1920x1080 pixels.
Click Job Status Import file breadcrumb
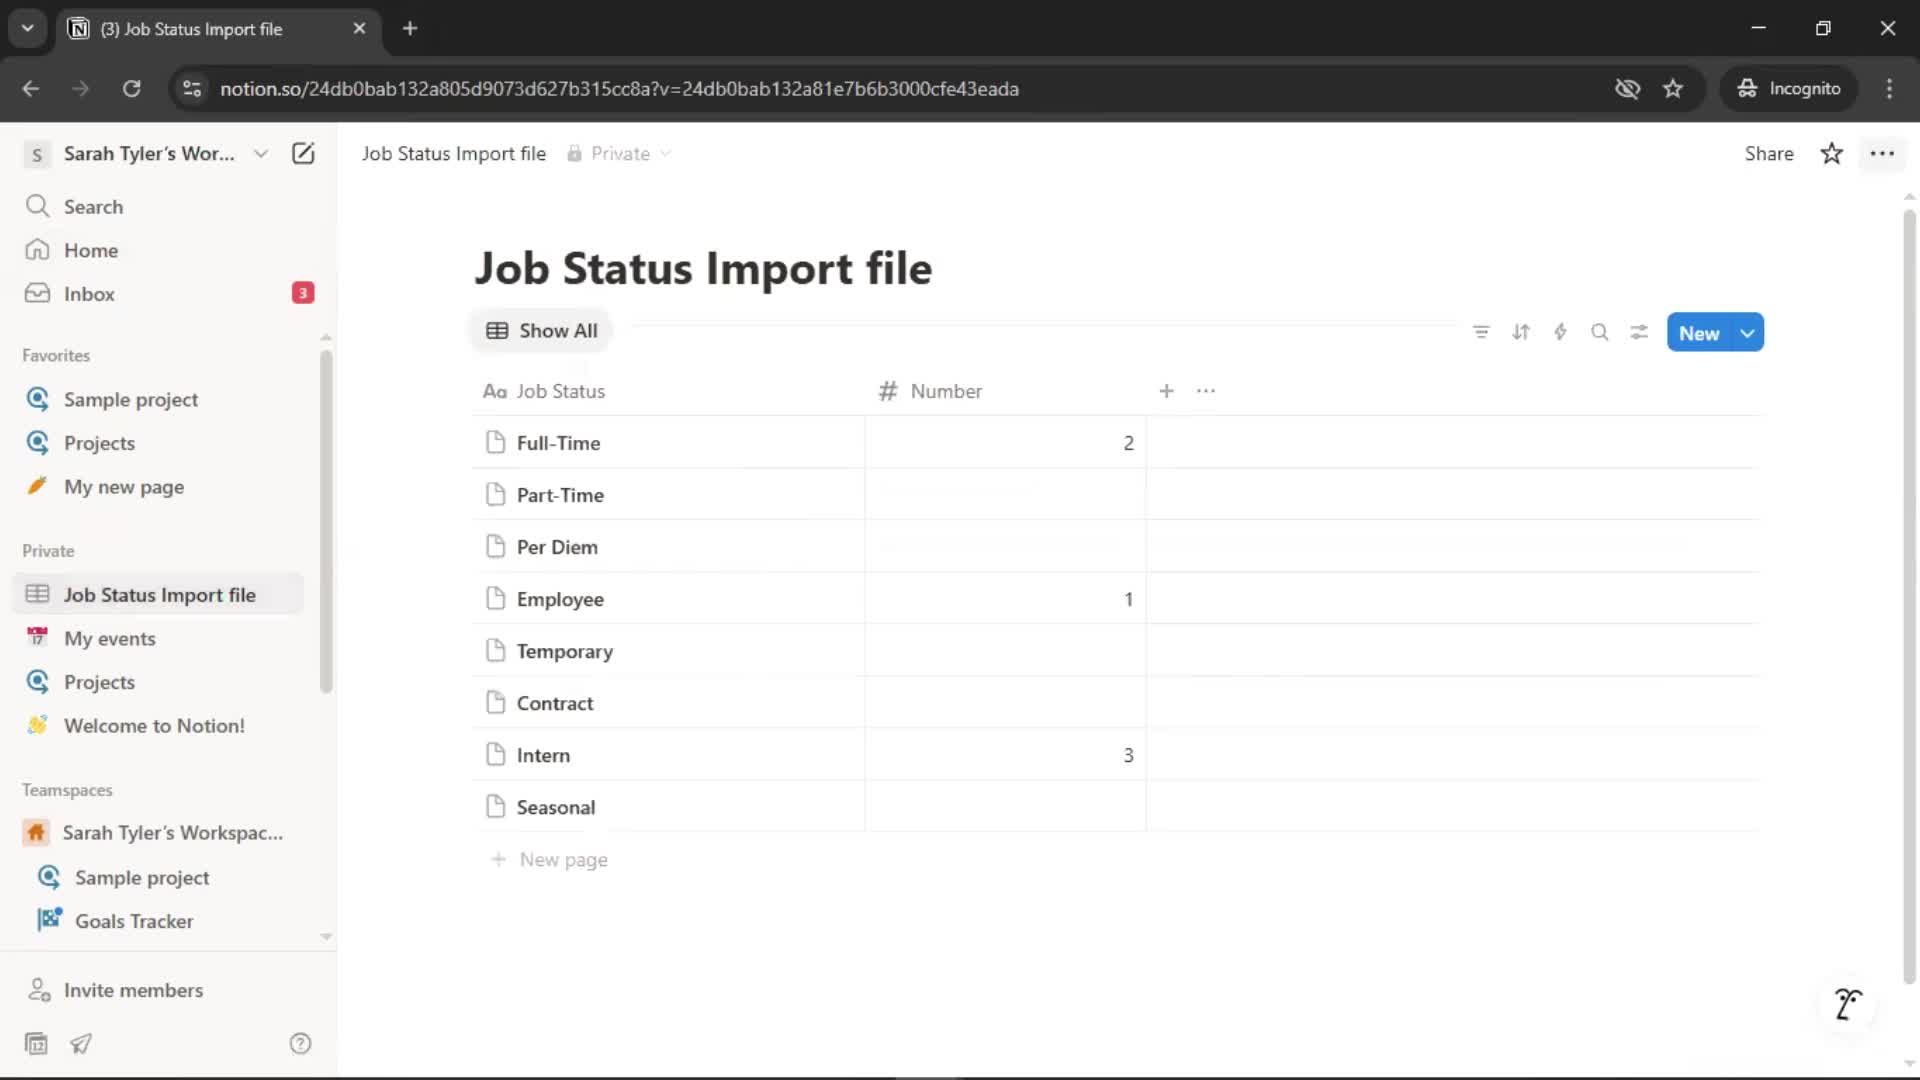(454, 153)
